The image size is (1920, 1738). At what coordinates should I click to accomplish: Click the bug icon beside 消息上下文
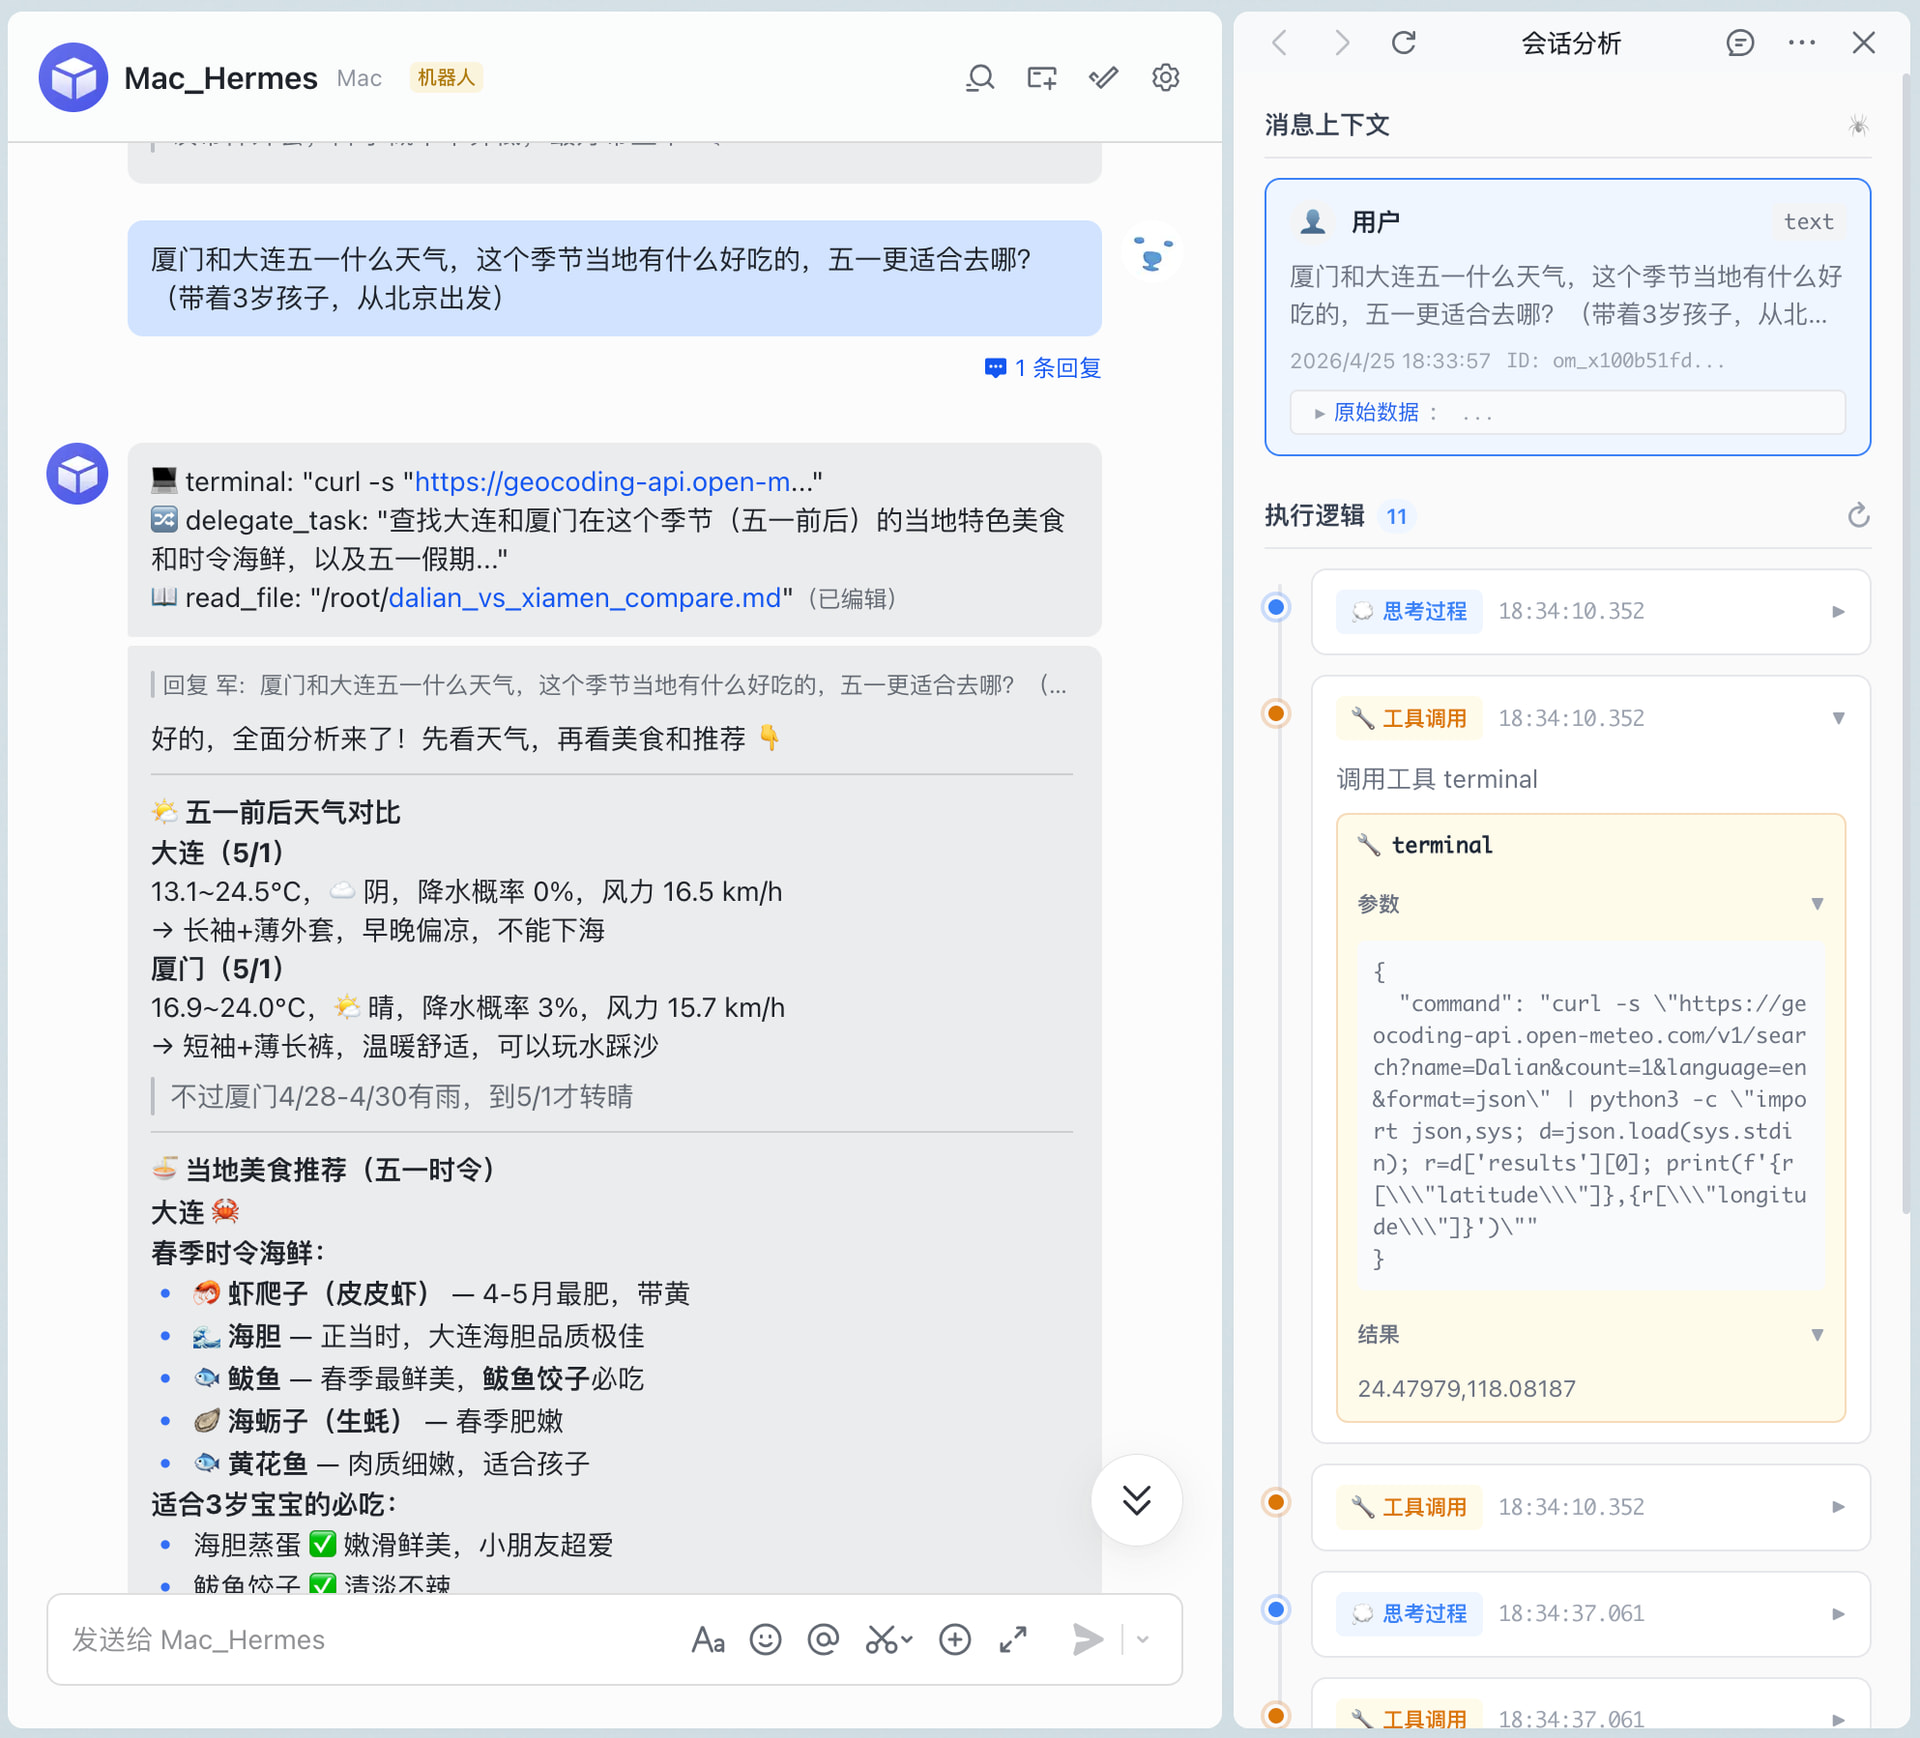click(x=1857, y=126)
